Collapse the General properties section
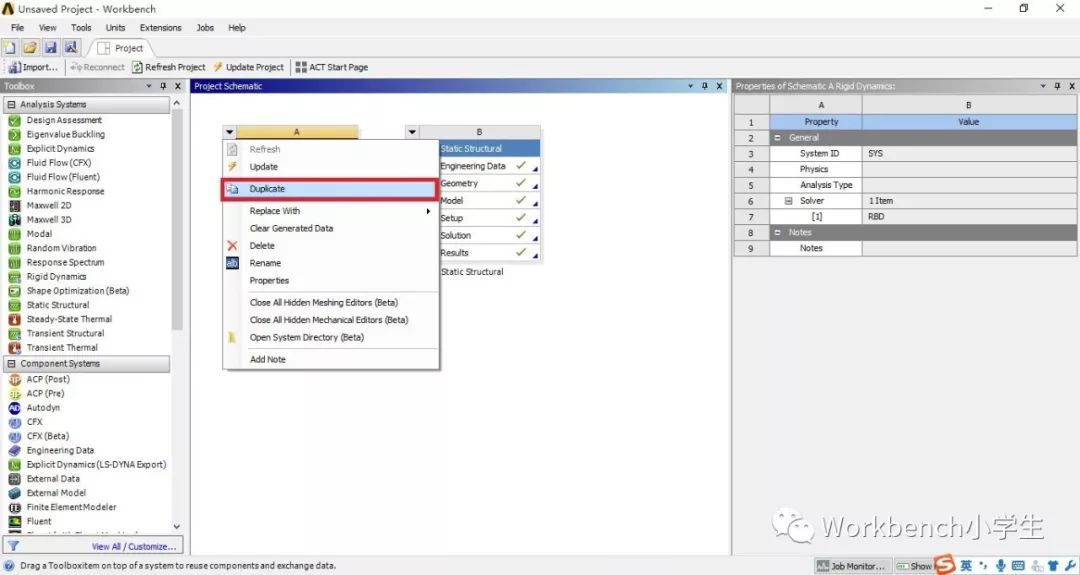The height and width of the screenshot is (575, 1080). [778, 138]
